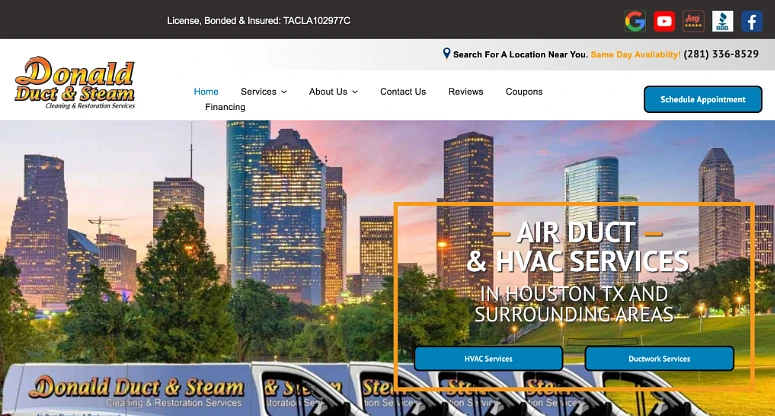Open the Reviews menu item

pos(466,92)
